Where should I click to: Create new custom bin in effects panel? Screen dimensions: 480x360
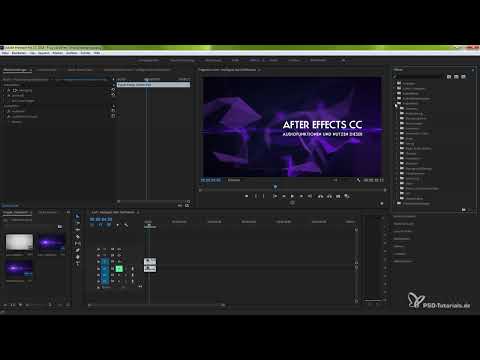pos(464,210)
